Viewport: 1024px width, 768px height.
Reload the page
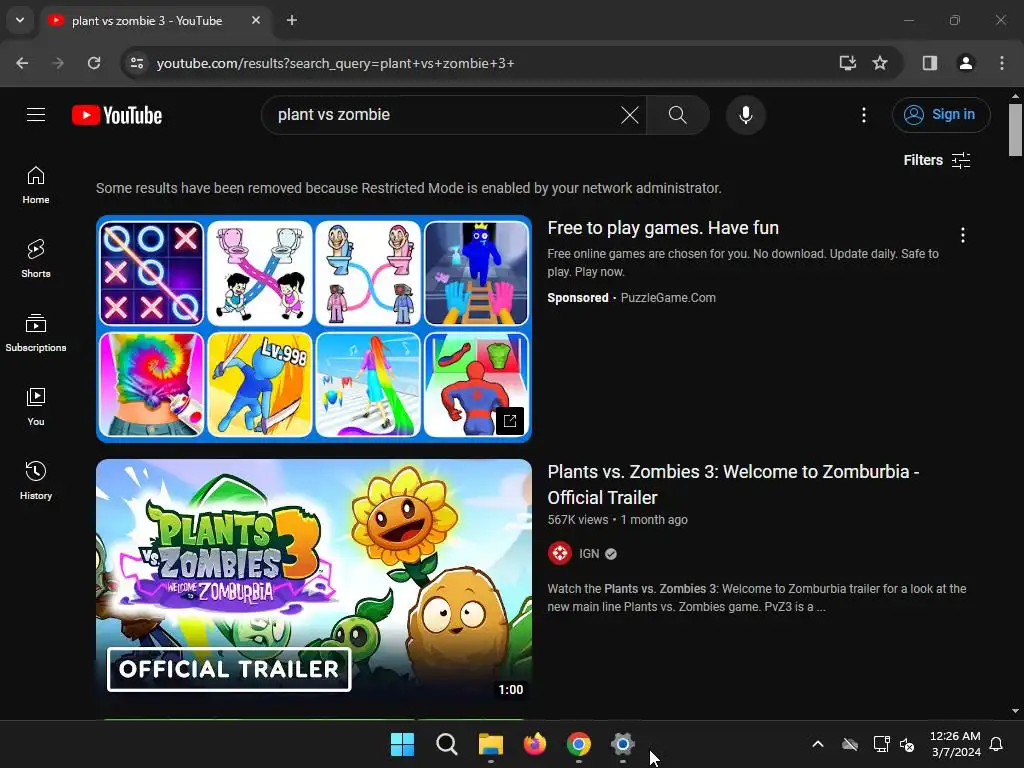pyautogui.click(x=94, y=63)
